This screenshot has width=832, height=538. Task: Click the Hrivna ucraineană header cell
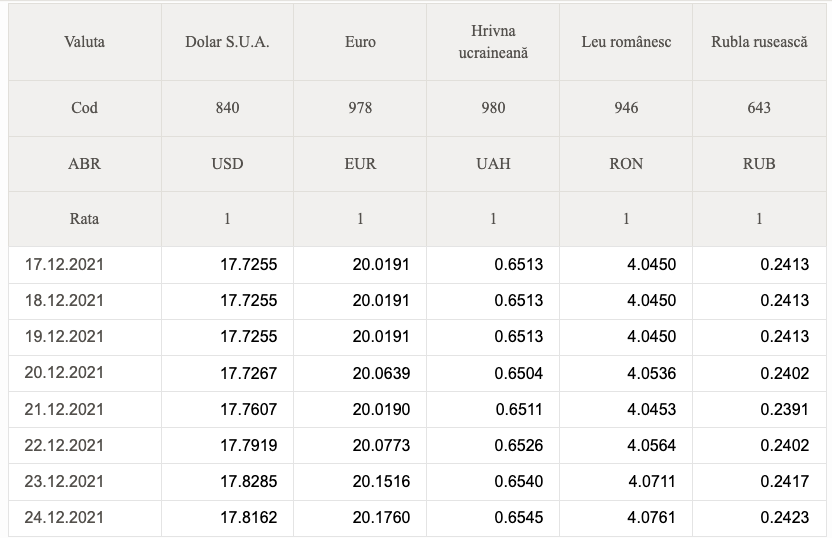[493, 42]
